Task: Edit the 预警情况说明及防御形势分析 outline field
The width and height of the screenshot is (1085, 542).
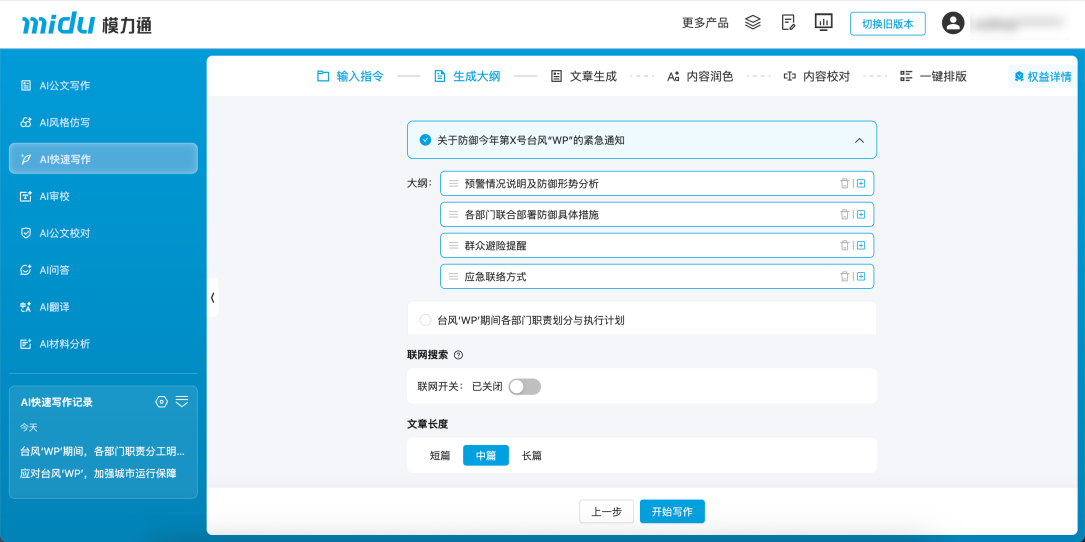Action: pyautogui.click(x=657, y=183)
